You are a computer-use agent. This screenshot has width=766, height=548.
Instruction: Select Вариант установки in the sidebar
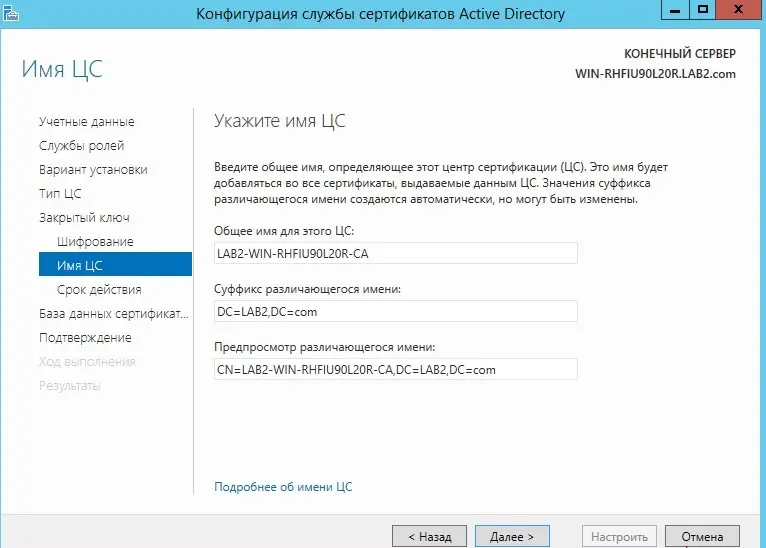coord(93,170)
